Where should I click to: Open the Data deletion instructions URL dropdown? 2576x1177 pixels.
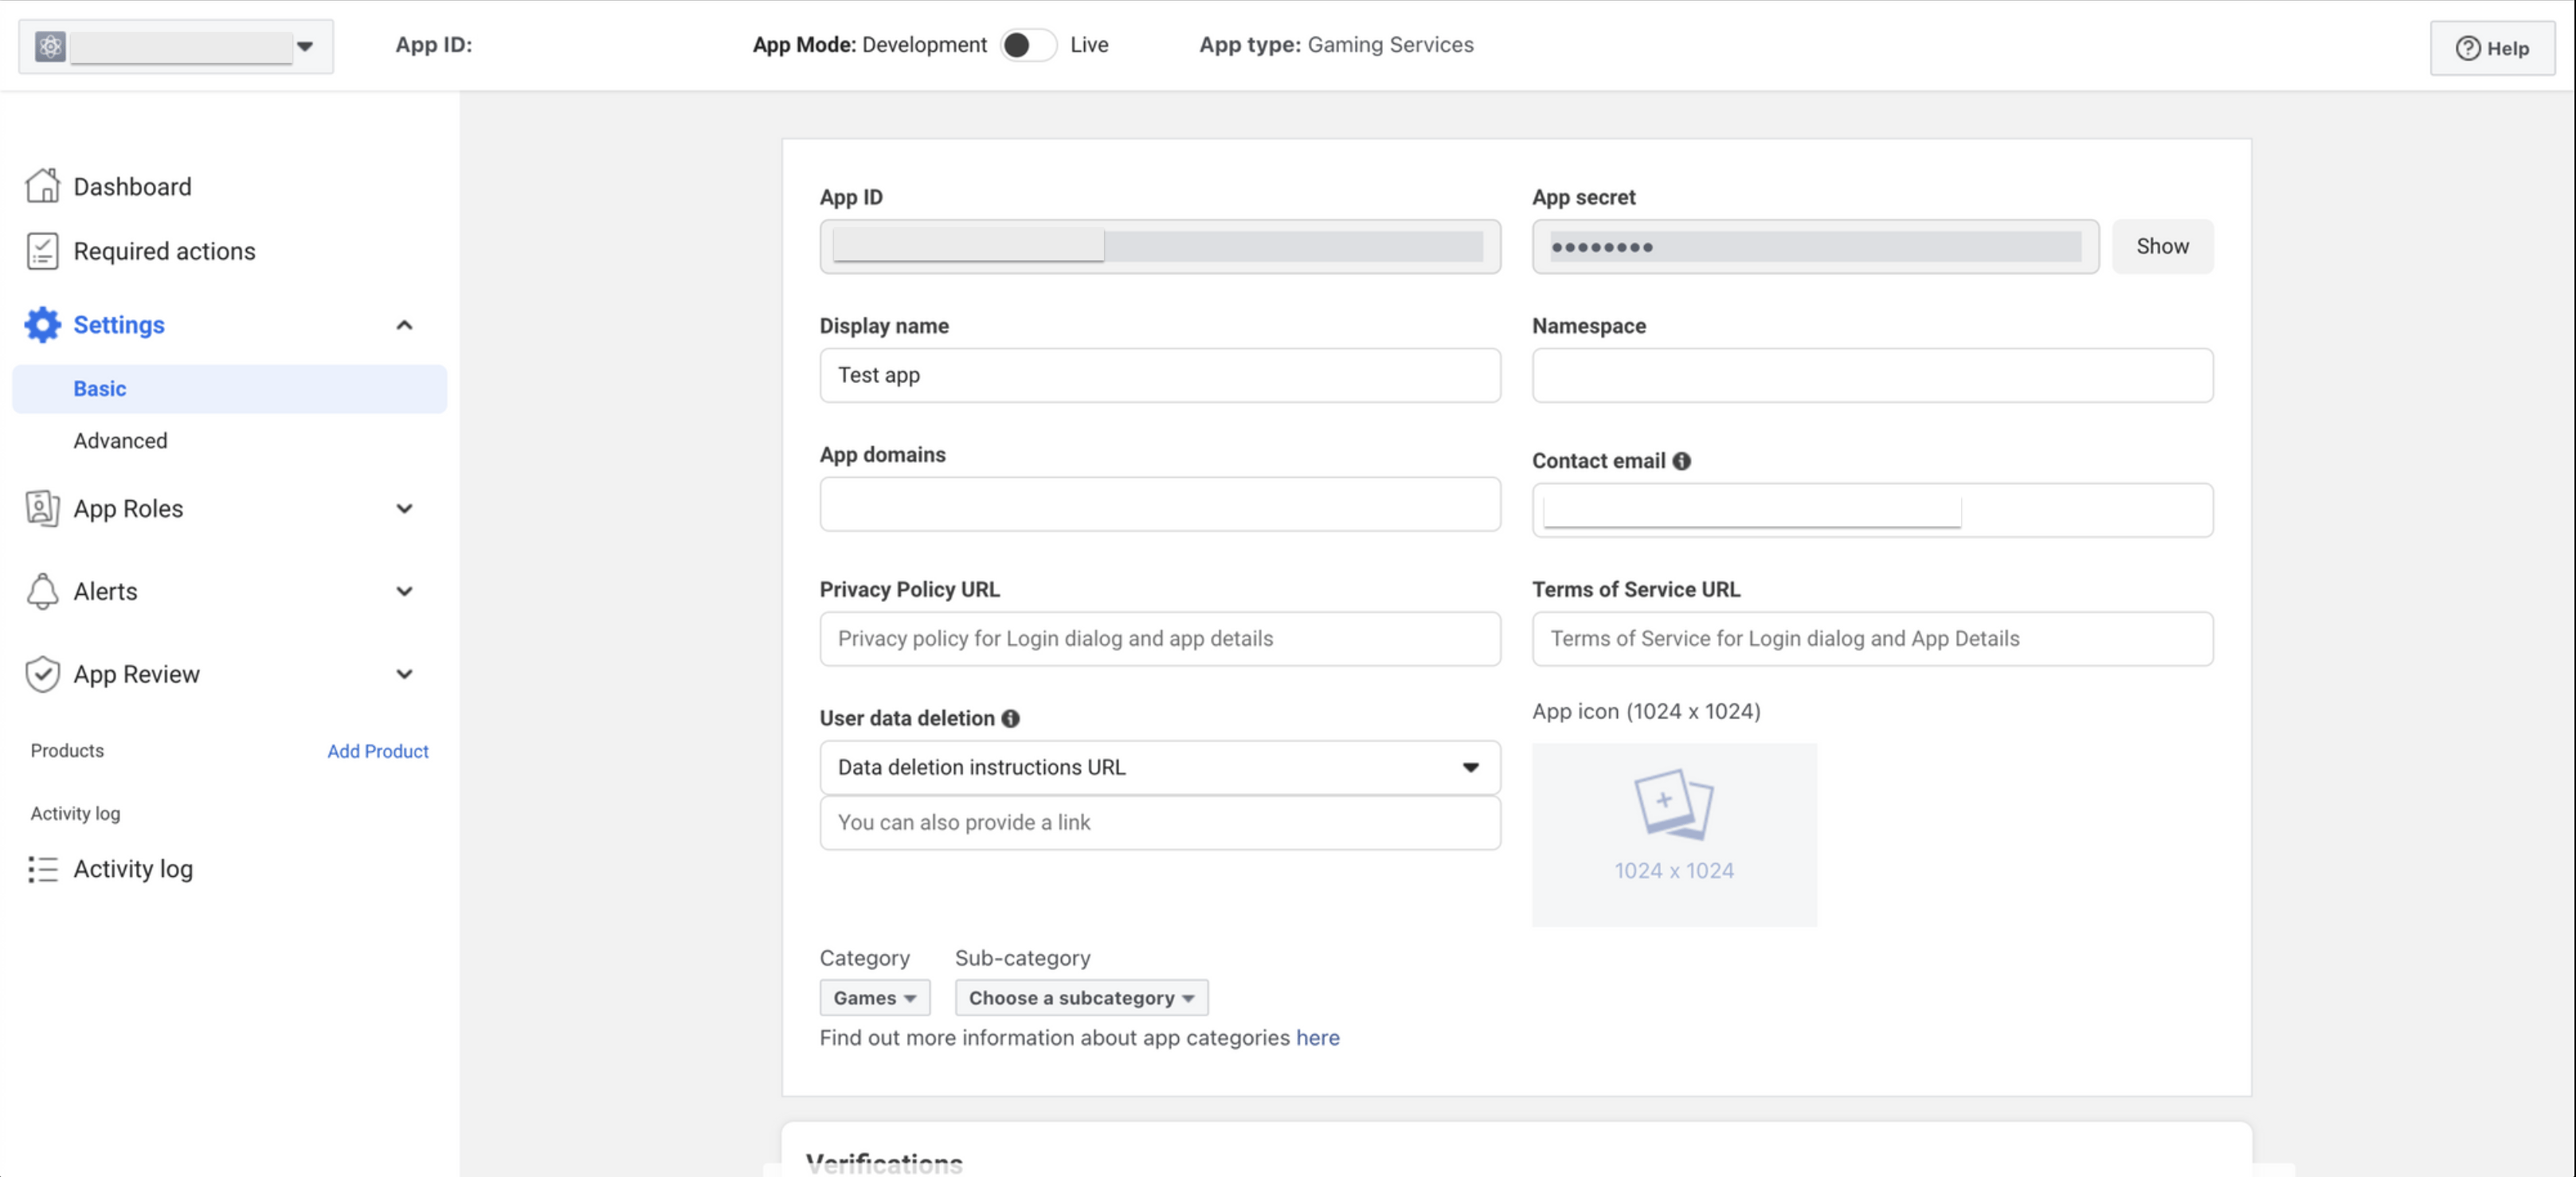click(1159, 767)
